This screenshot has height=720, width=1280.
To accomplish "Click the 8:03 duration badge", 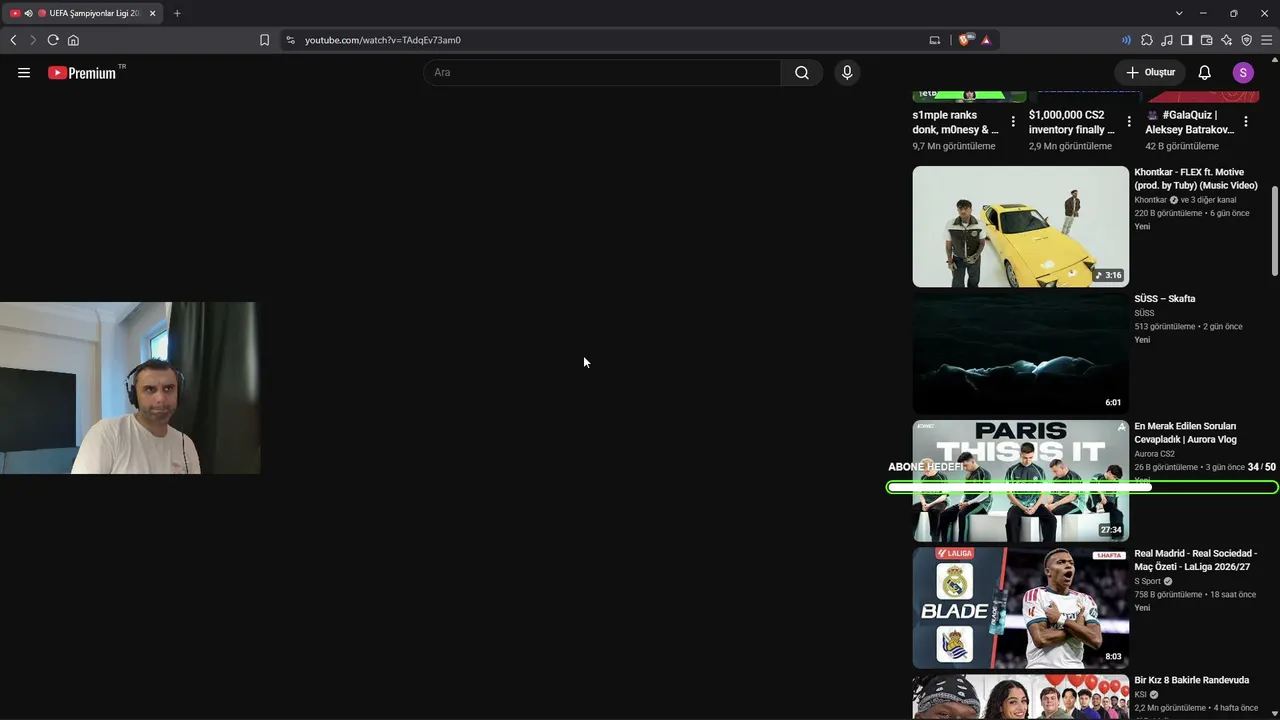I will (1113, 657).
